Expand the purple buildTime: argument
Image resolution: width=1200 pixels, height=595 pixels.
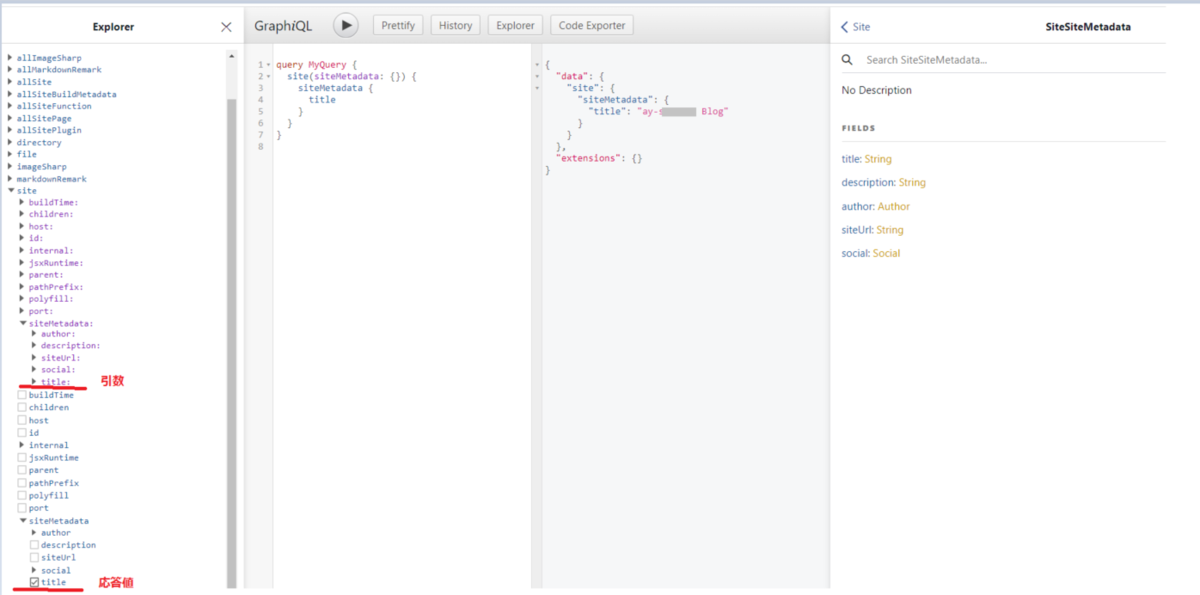pos(22,203)
